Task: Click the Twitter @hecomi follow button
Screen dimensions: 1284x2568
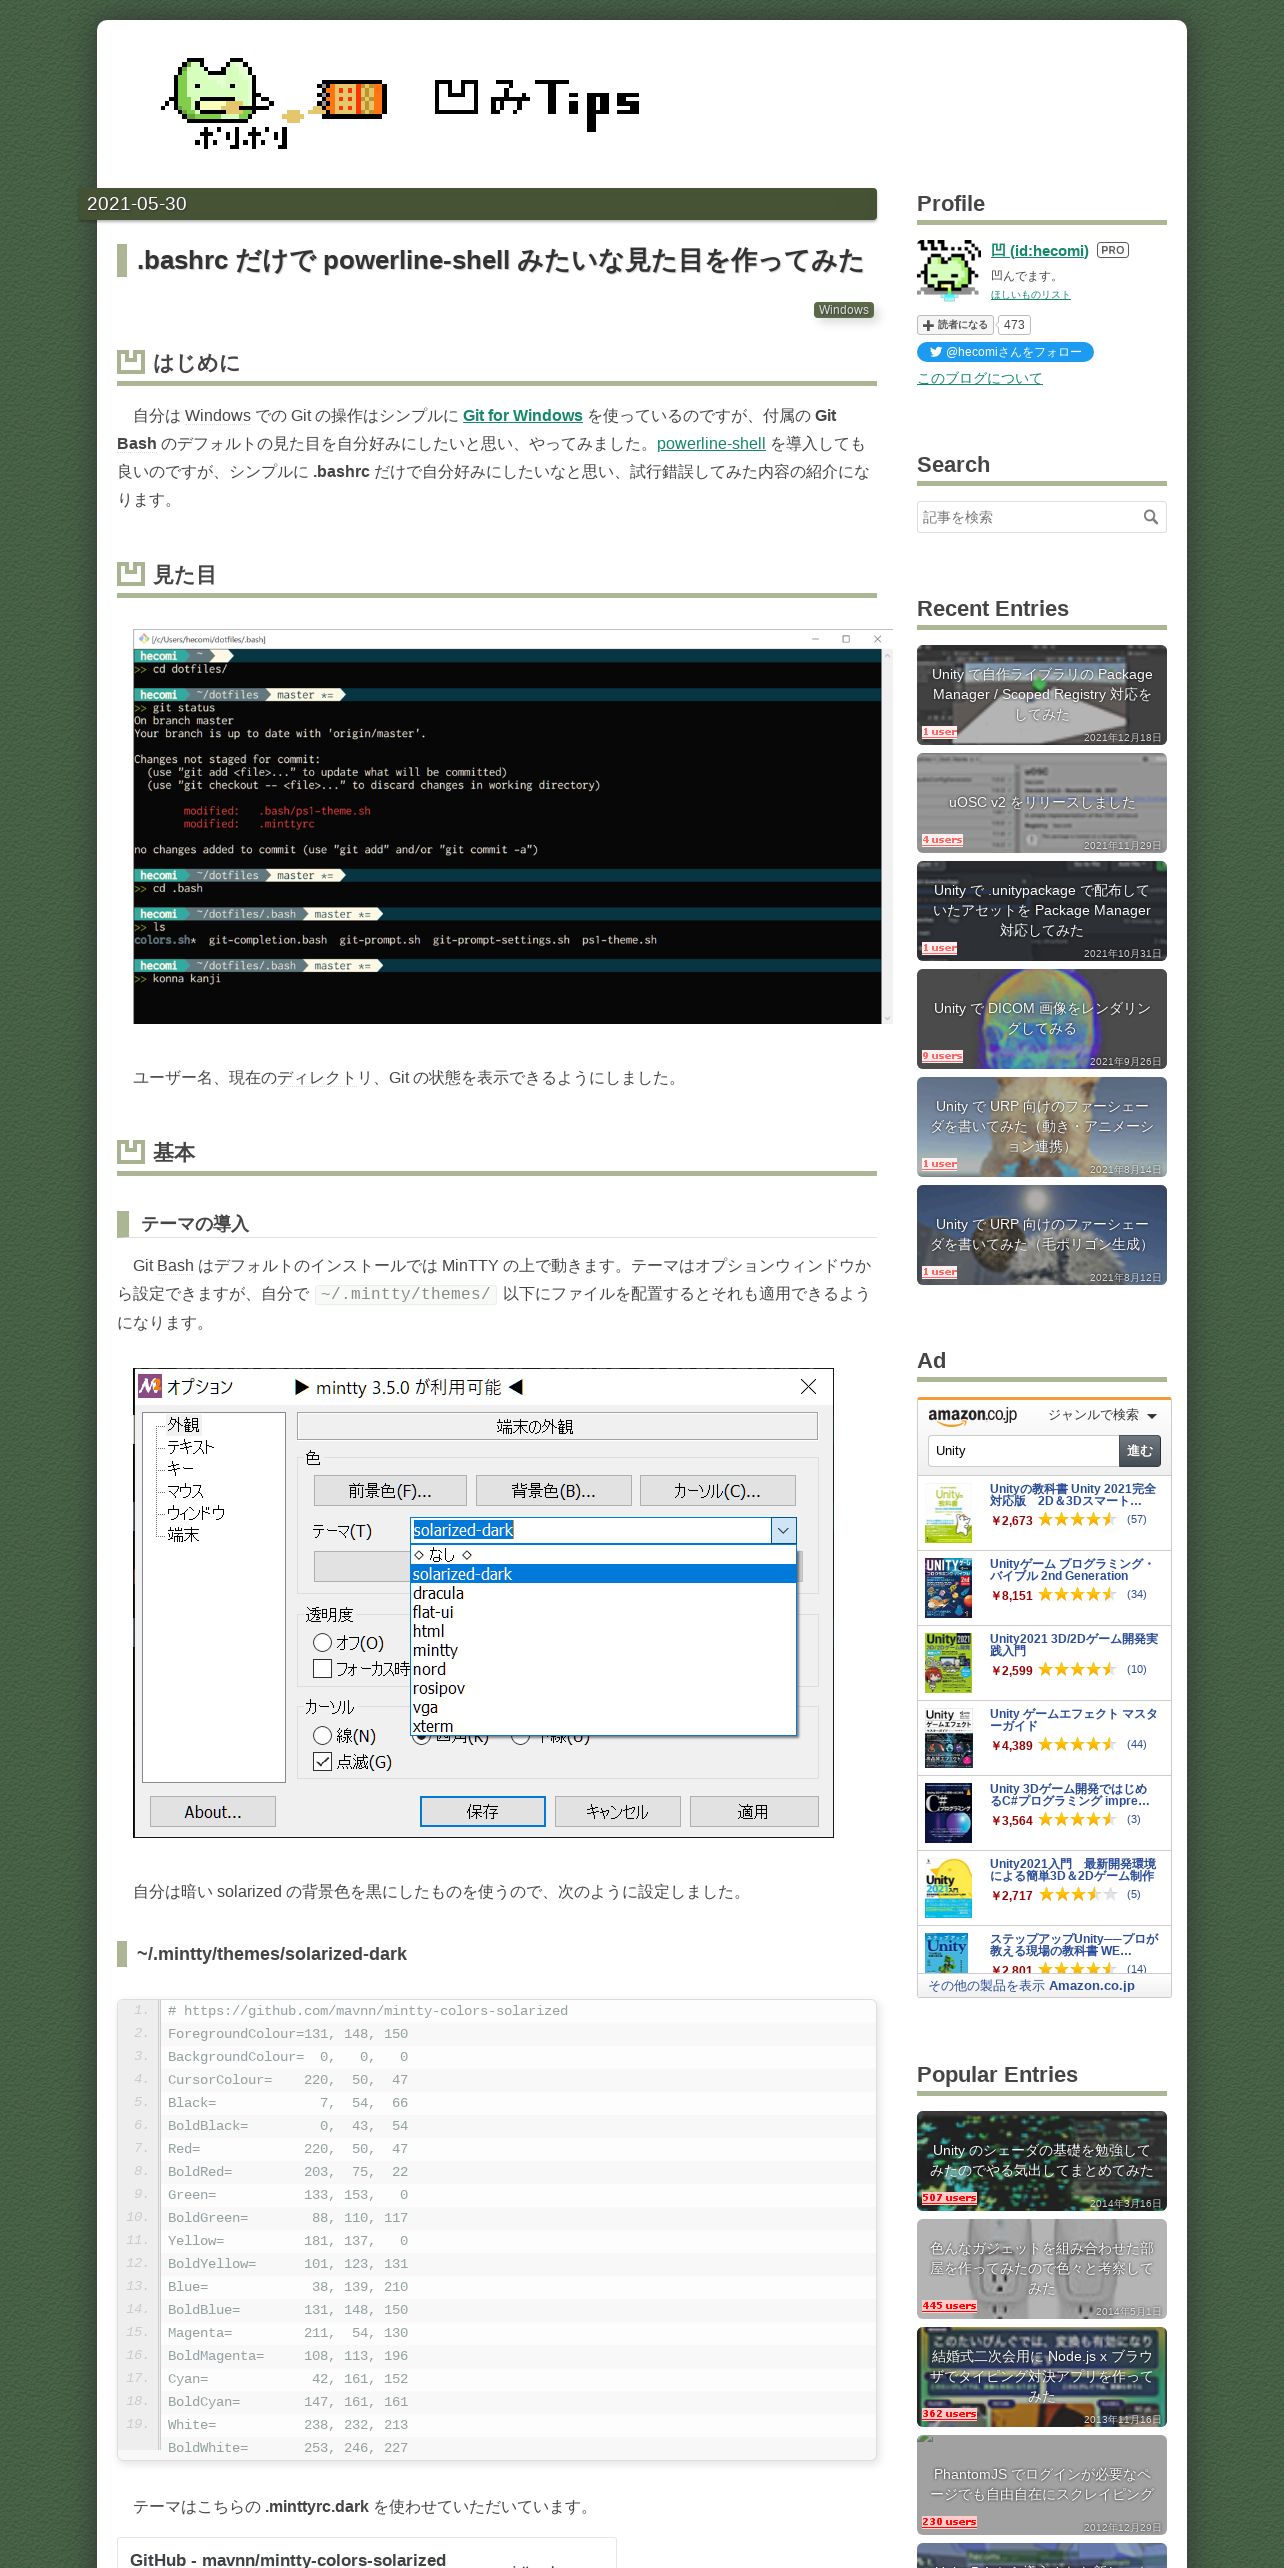Action: [1005, 352]
